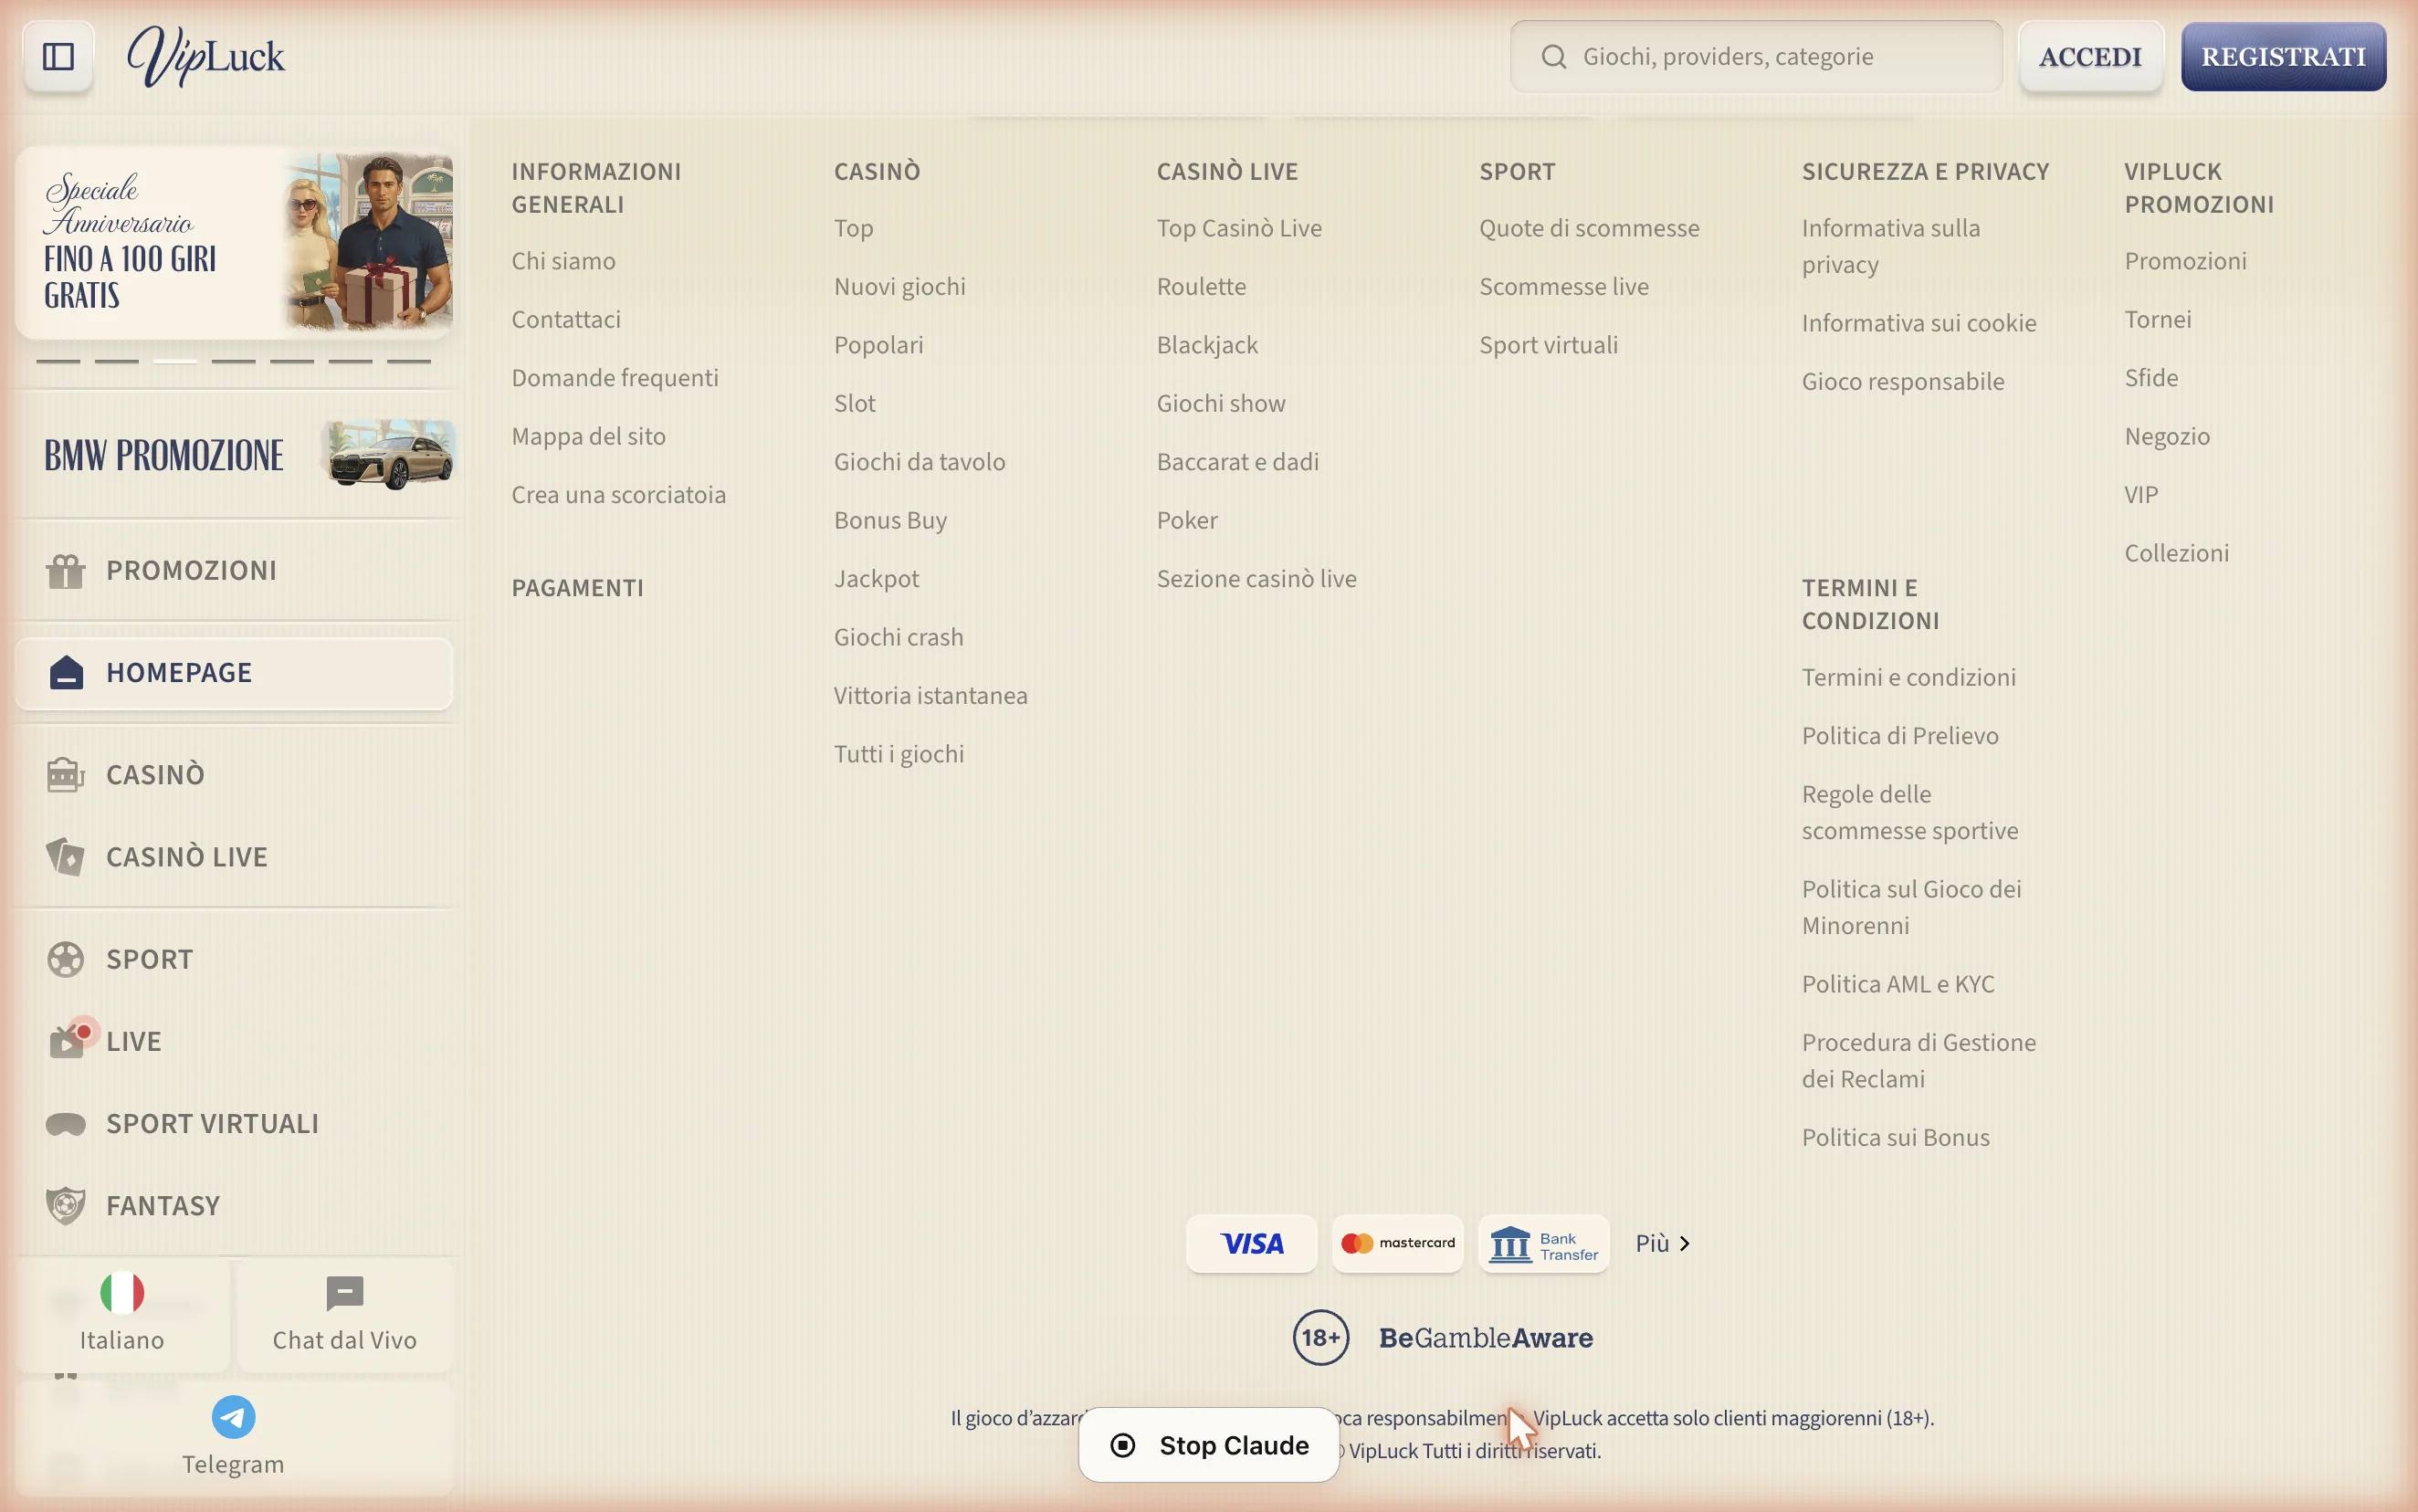Open the Tornei promotions link
Viewport: 2418px width, 1512px height.
click(x=2157, y=320)
